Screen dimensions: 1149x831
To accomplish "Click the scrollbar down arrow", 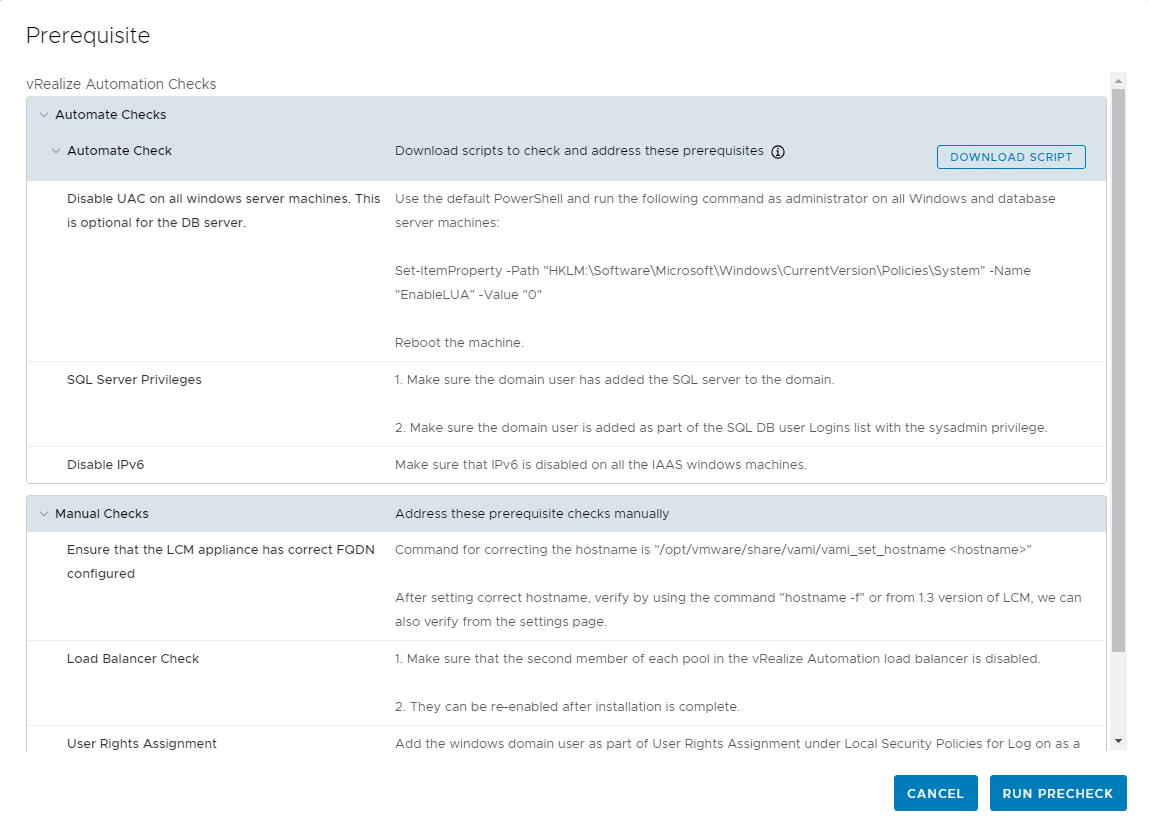I will 1118,741.
